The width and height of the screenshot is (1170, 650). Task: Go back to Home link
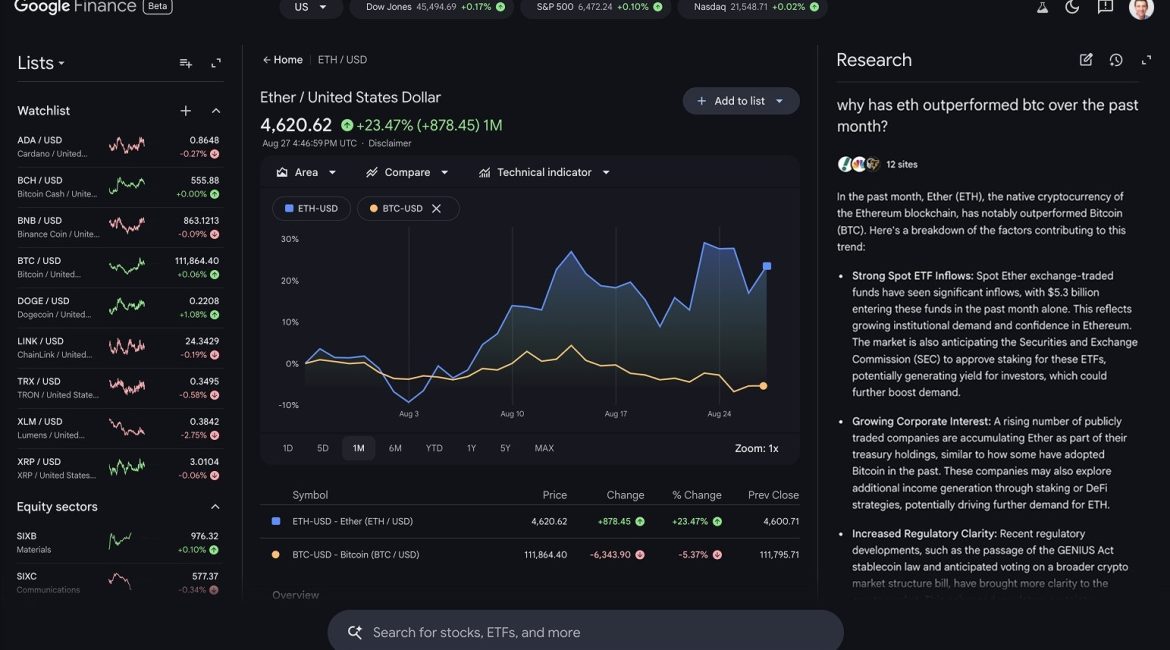[x=283, y=60]
